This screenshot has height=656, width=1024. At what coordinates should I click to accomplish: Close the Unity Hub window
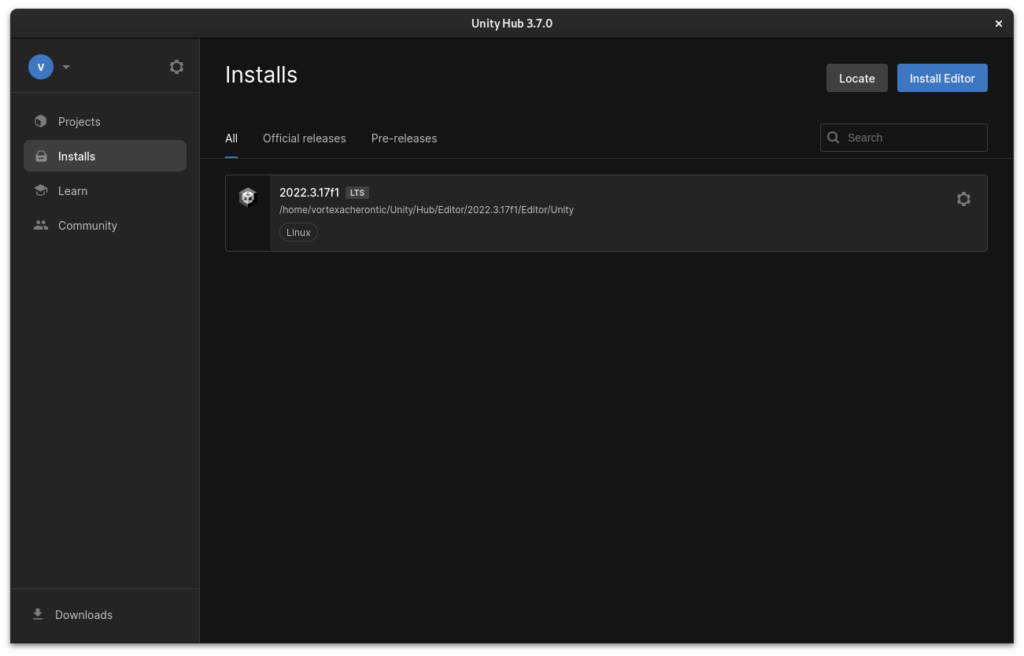click(998, 24)
